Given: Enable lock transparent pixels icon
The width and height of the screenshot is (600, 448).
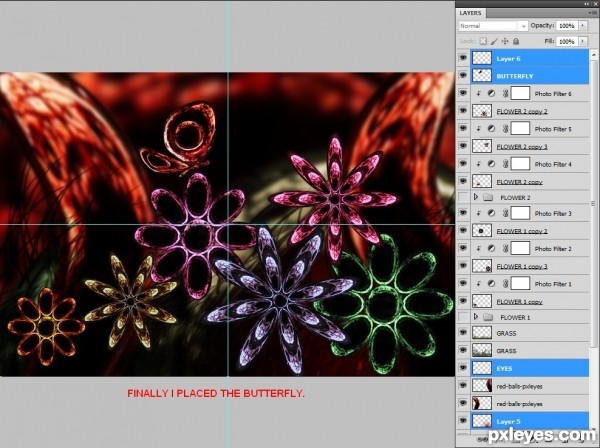Looking at the screenshot, I should coord(483,41).
